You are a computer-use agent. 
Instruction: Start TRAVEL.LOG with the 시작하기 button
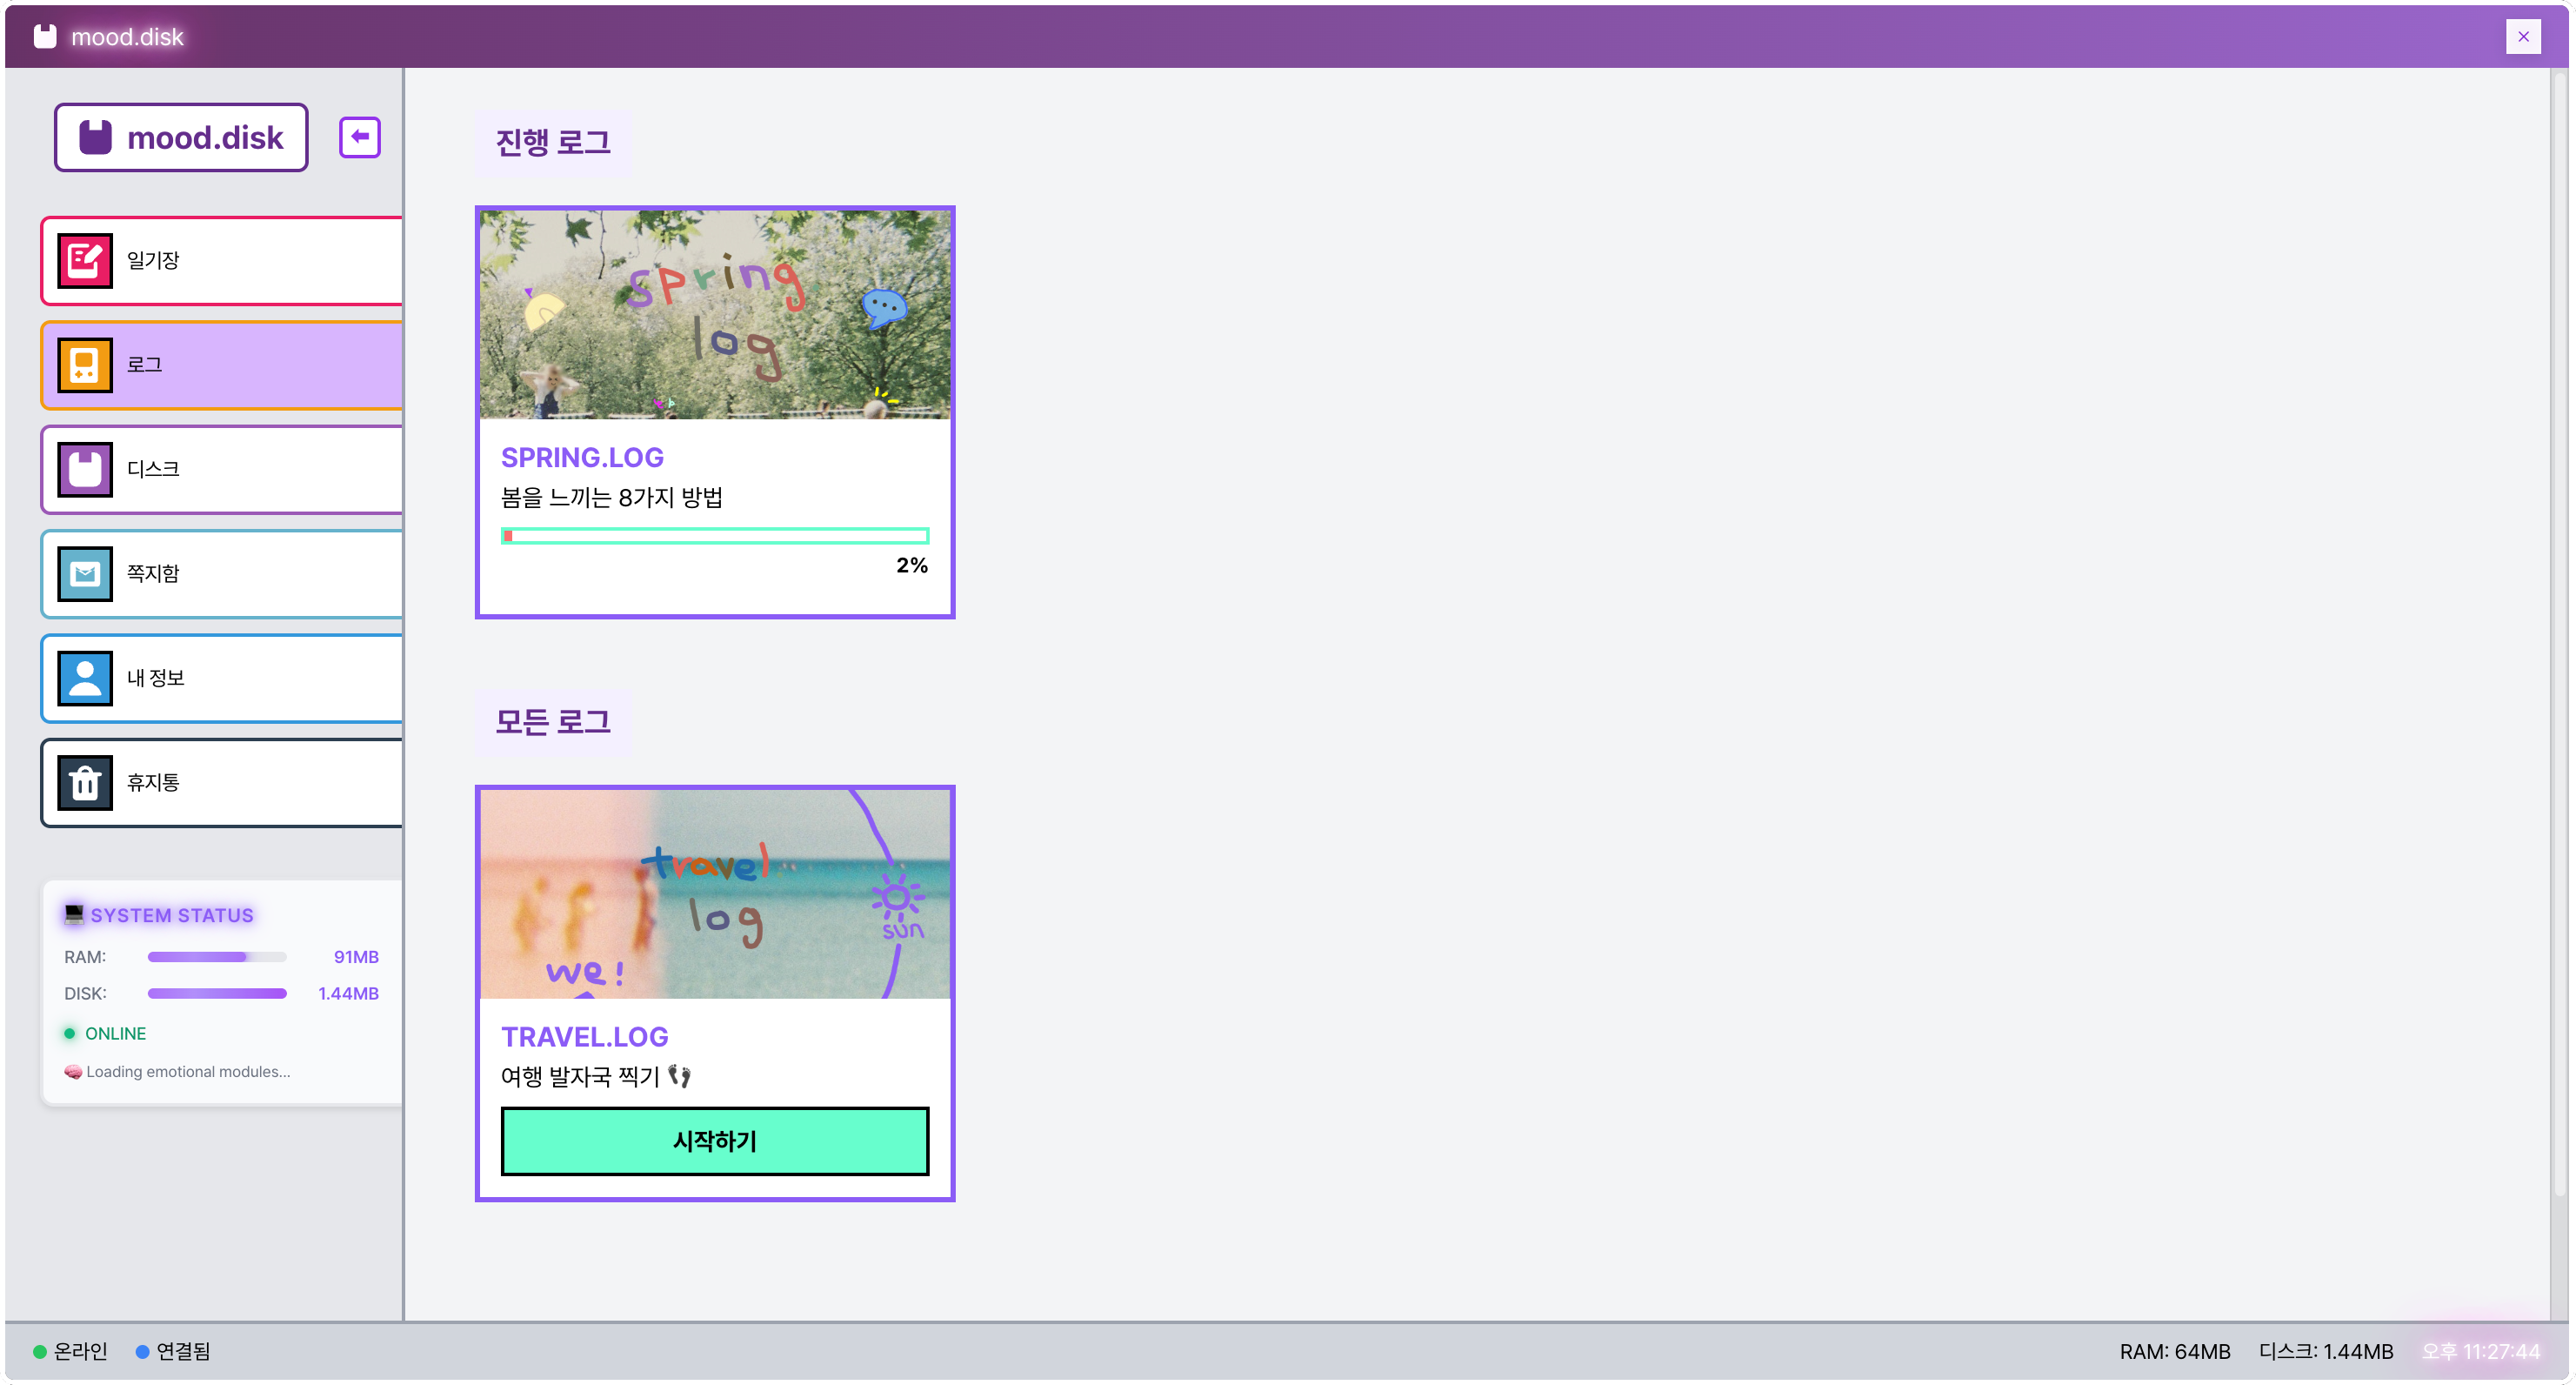pyautogui.click(x=715, y=1141)
